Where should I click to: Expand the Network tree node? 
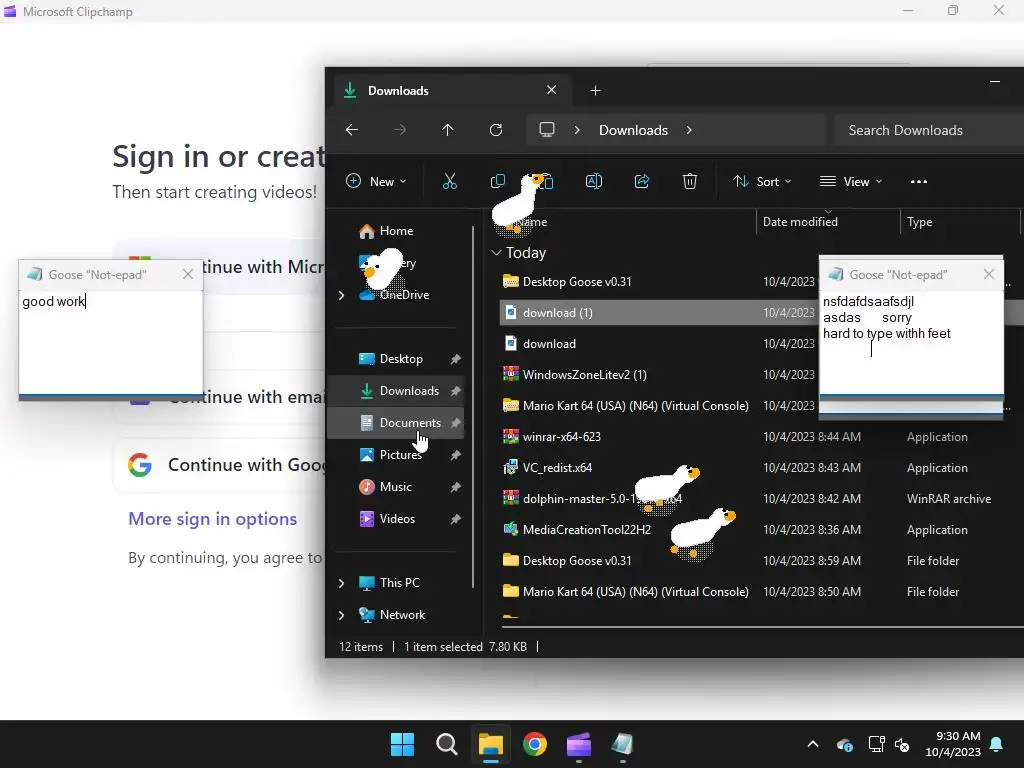pos(342,615)
